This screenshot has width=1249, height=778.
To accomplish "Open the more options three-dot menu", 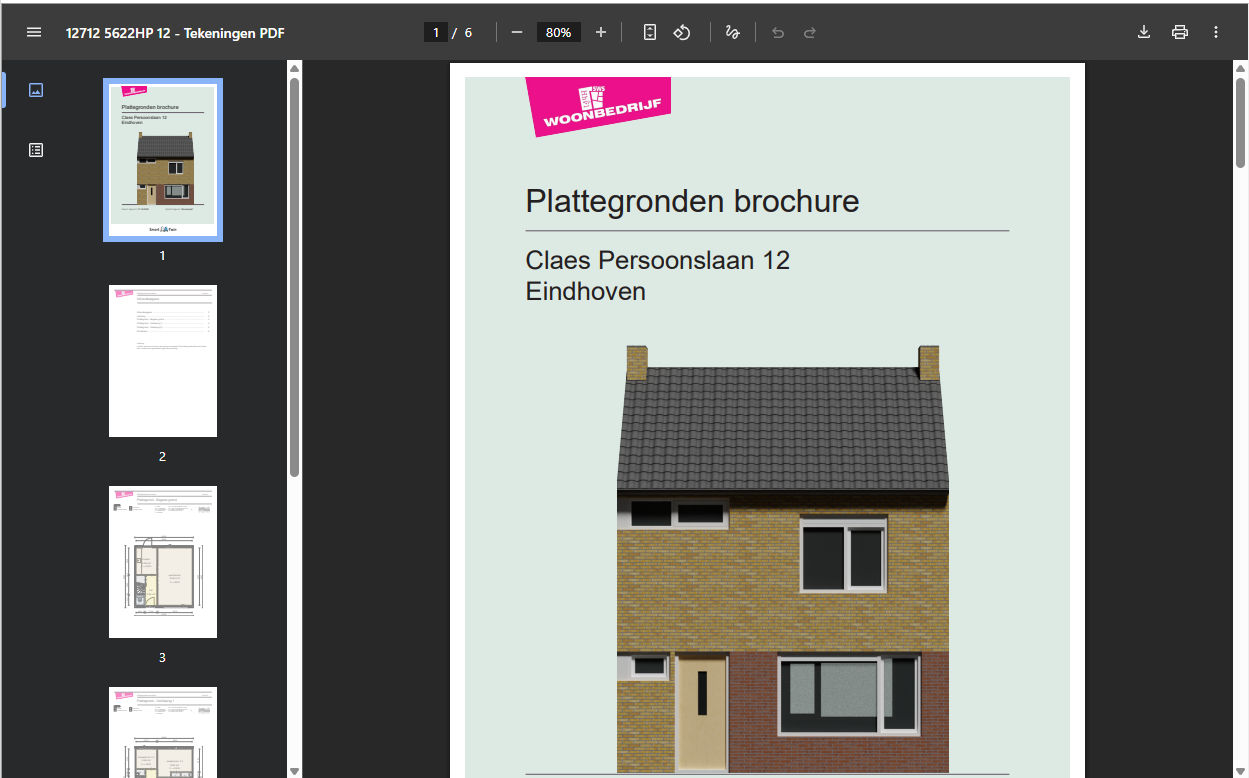I will pyautogui.click(x=1215, y=31).
